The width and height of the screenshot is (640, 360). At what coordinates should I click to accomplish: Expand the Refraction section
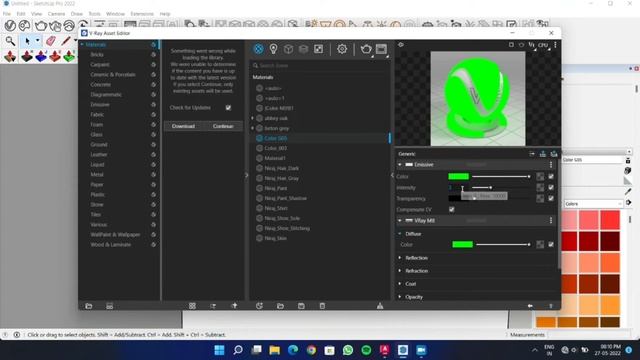point(400,271)
